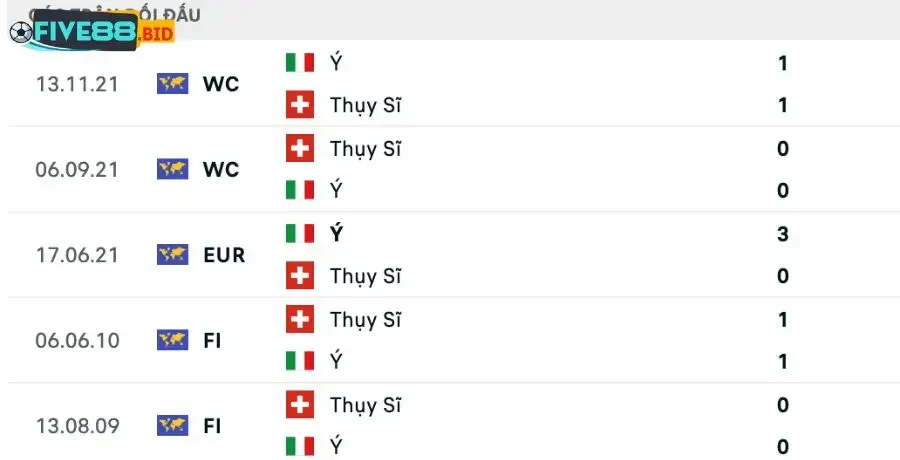The height and width of the screenshot is (460, 900).
Task: Click Italy flag in 17.06.21 match
Action: (x=300, y=234)
